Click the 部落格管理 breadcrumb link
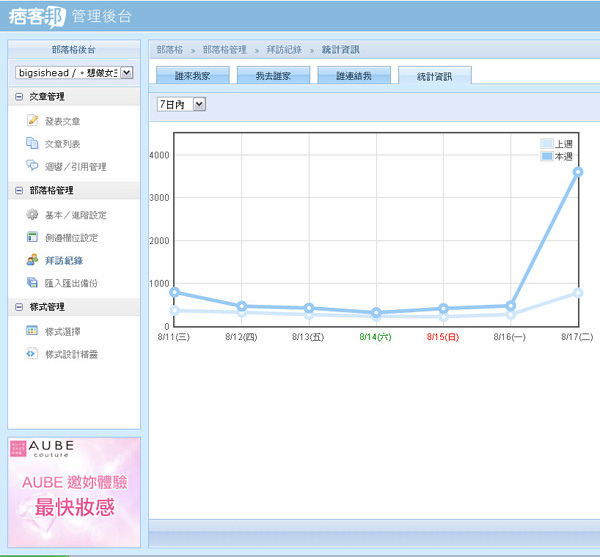The image size is (600, 557). pyautogui.click(x=224, y=49)
